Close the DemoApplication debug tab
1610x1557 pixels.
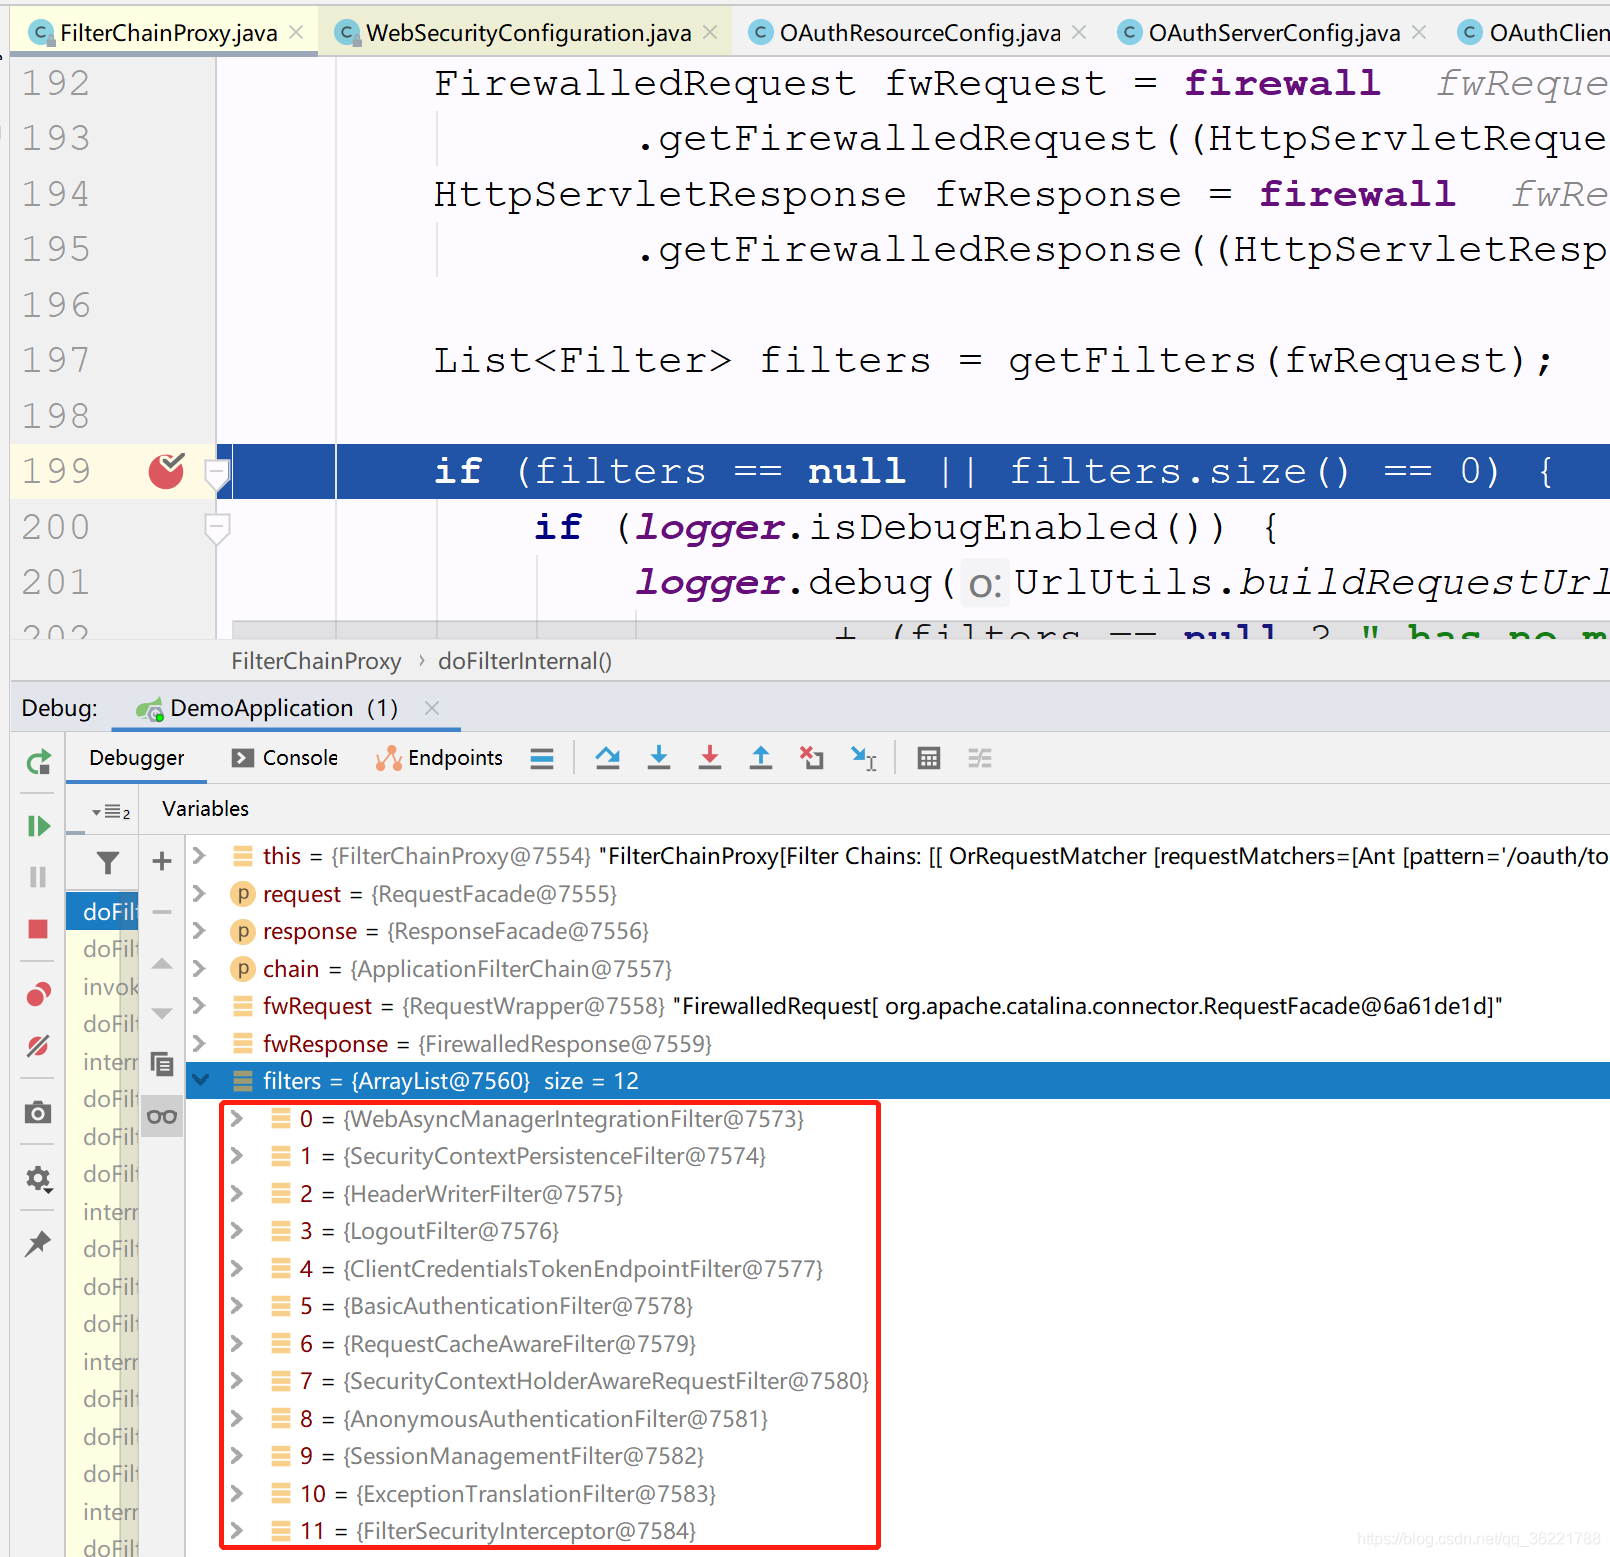coord(432,708)
